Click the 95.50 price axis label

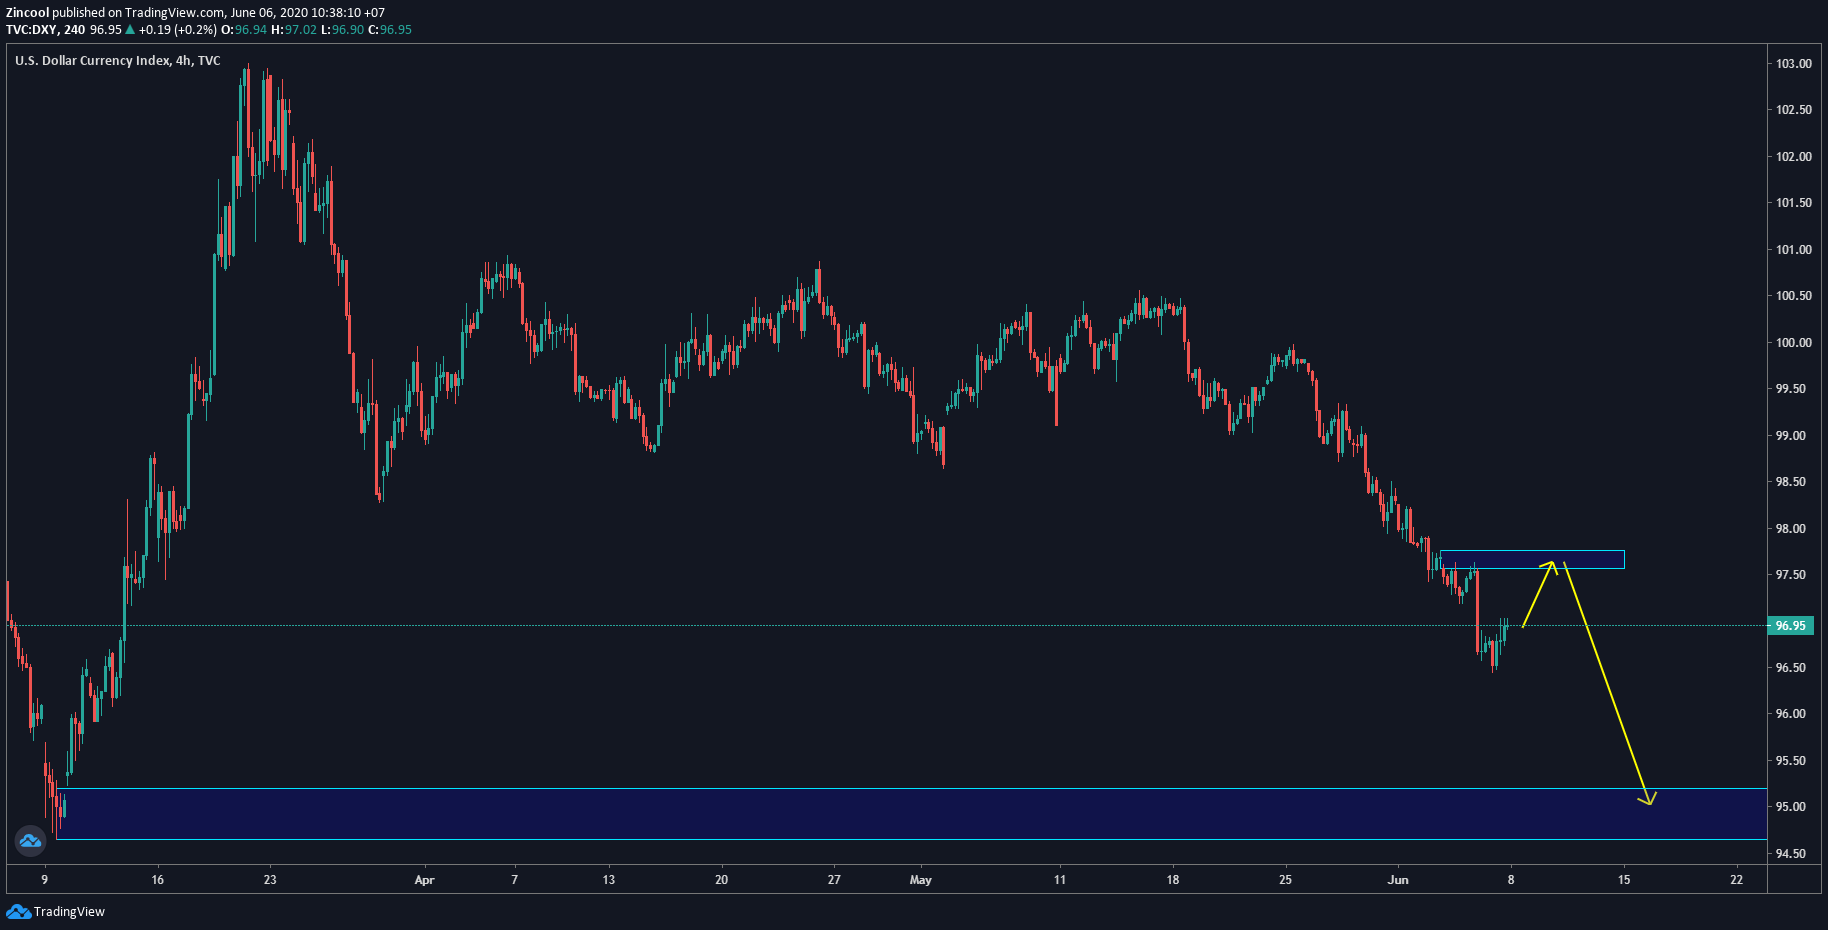[x=1790, y=761]
